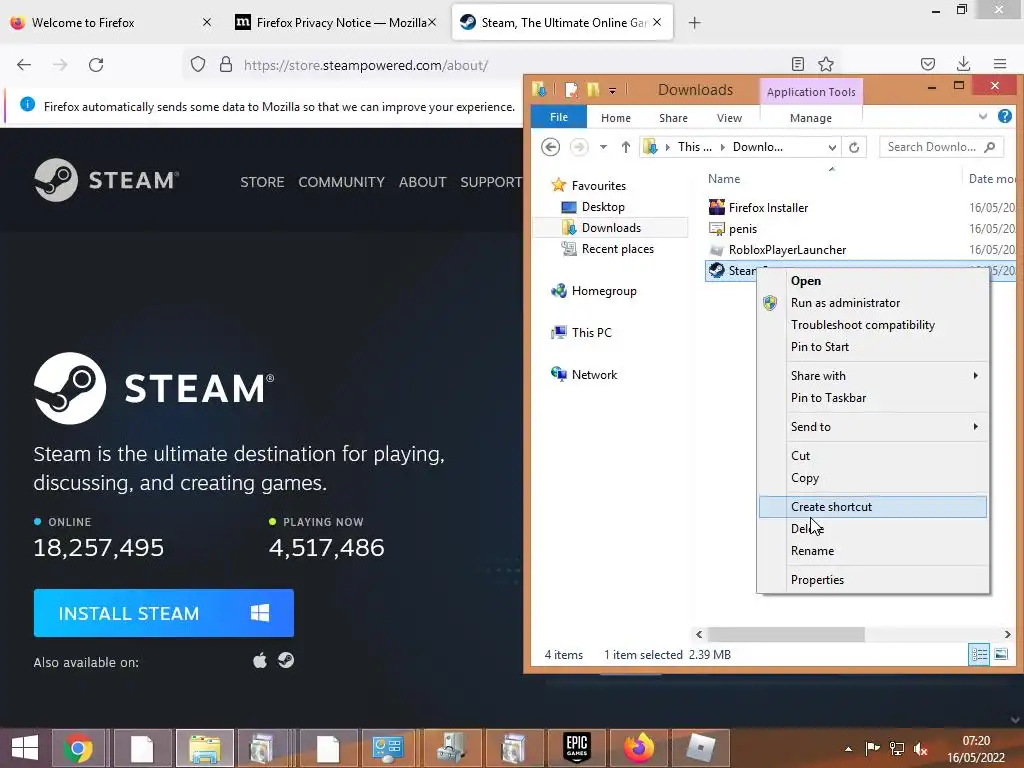Click SteamOS icon beside Apple icon
Viewport: 1024px width, 768px height.
coord(286,660)
